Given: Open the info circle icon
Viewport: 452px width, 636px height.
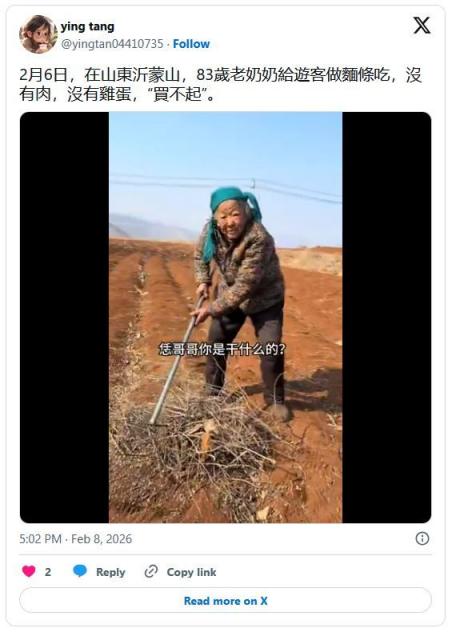Looking at the screenshot, I should pos(422,538).
